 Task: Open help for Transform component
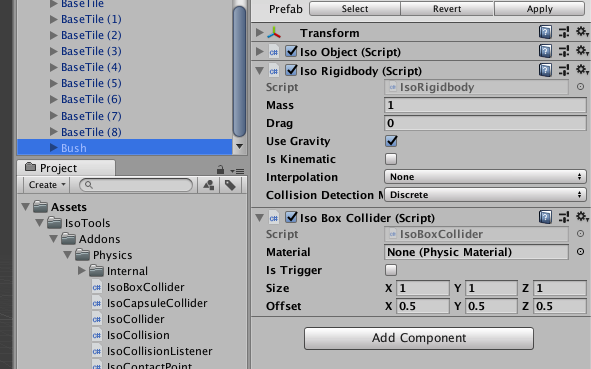(x=545, y=32)
